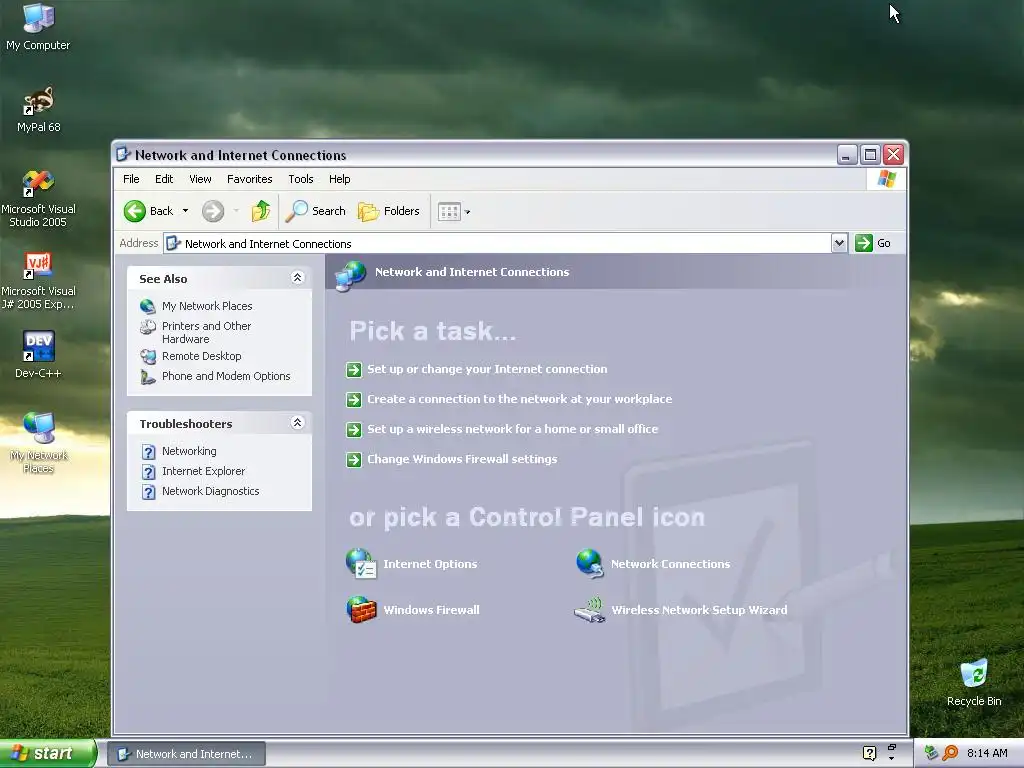Launch the Internet Explorer troubleshooter
The height and width of the screenshot is (768, 1024).
point(203,472)
